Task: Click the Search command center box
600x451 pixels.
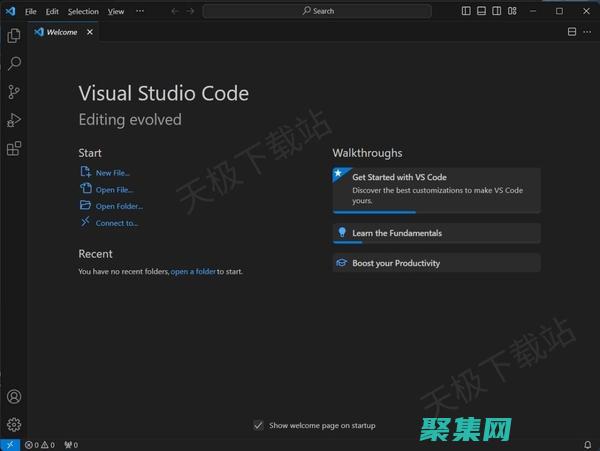Action: (x=318, y=11)
